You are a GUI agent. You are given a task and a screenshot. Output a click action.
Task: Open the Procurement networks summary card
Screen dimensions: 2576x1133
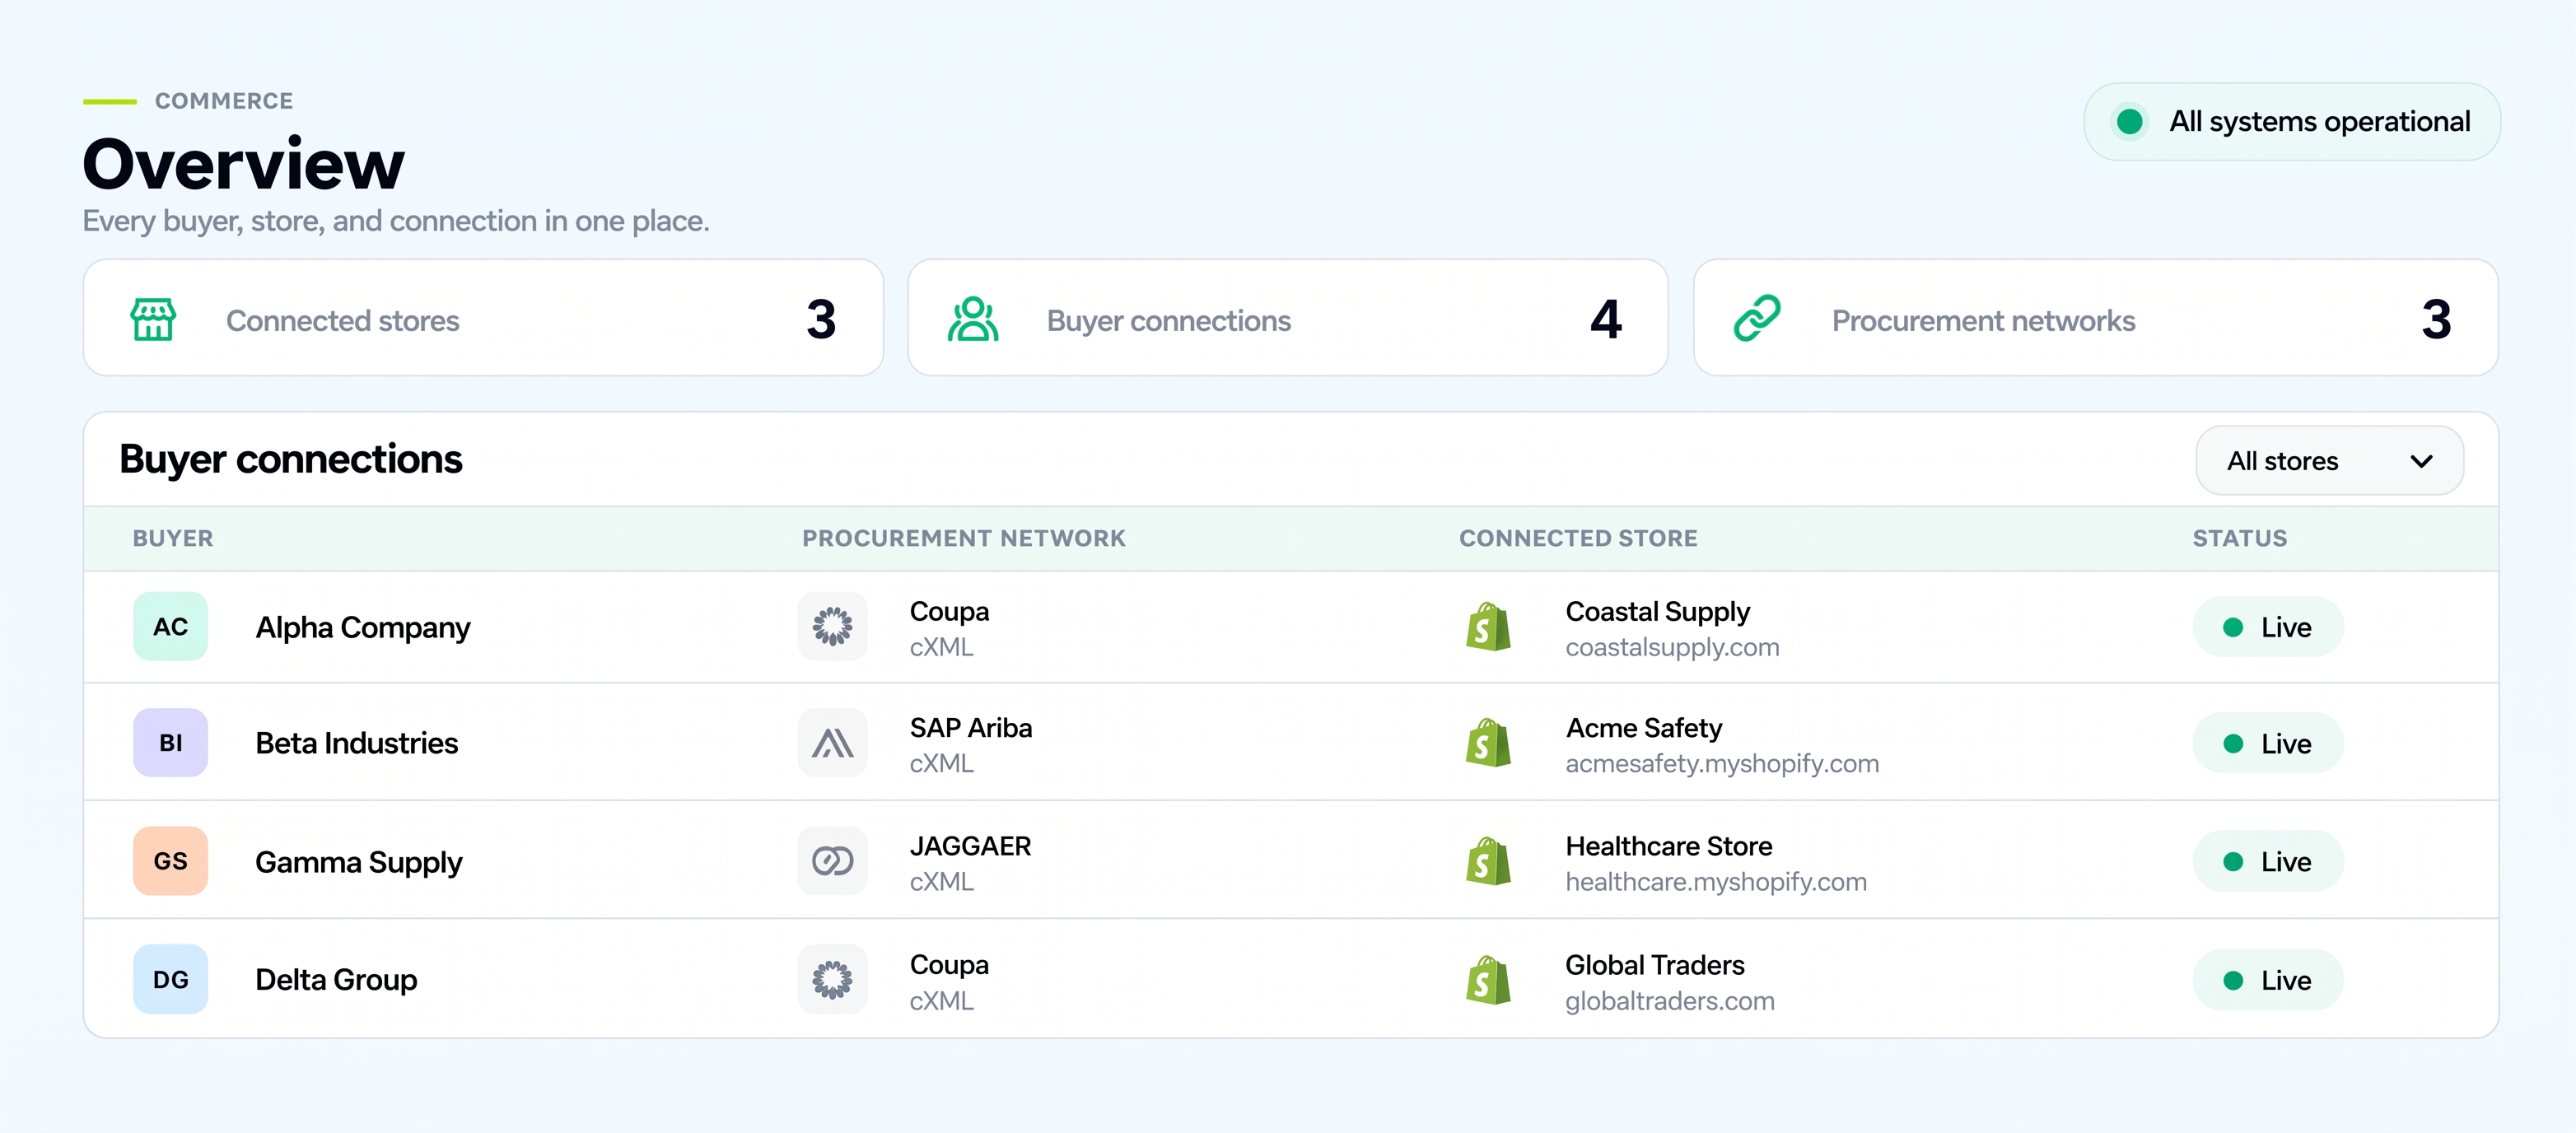(2095, 318)
